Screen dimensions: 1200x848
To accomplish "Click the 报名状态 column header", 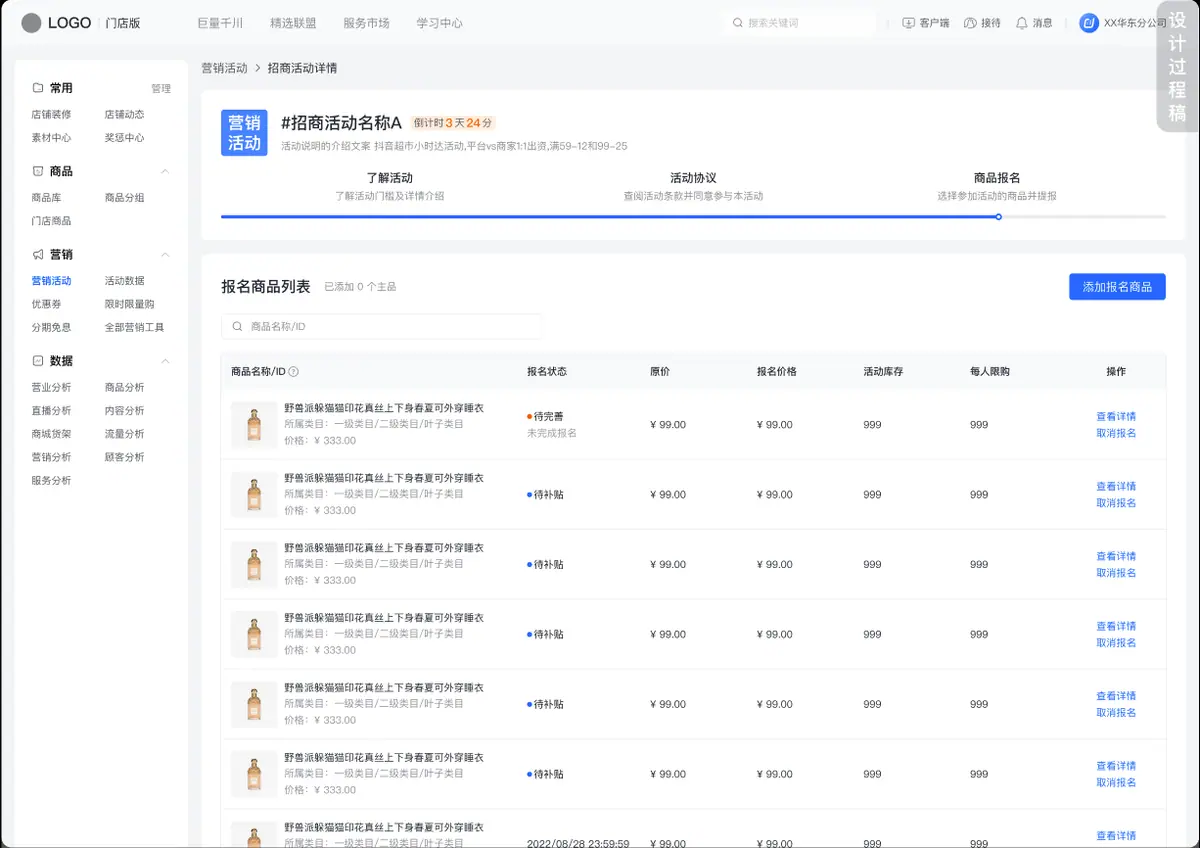I will (547, 371).
